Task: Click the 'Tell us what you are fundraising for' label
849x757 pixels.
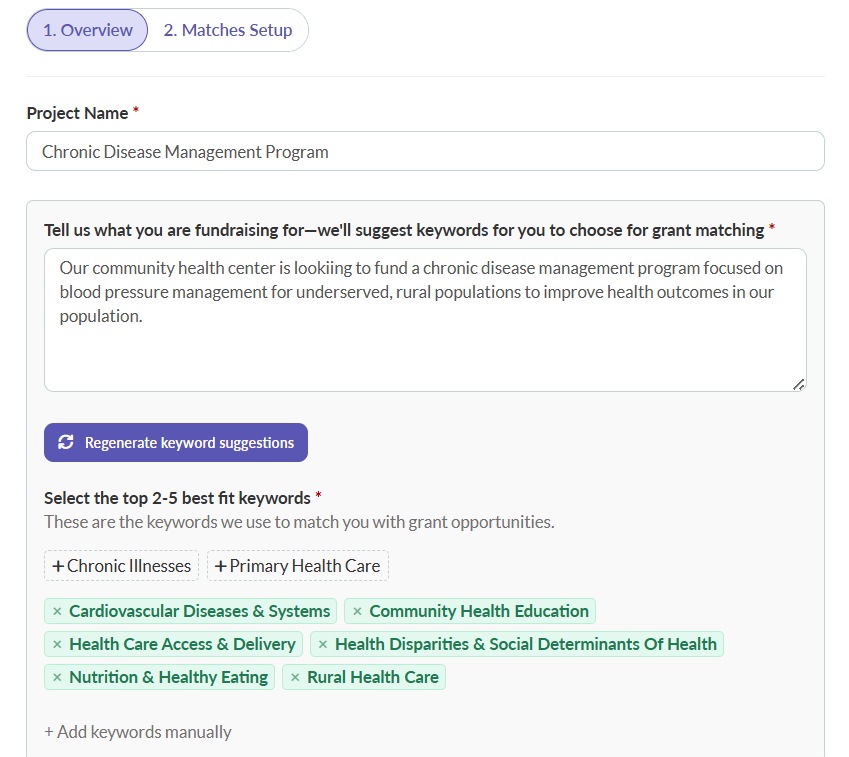Action: [404, 230]
